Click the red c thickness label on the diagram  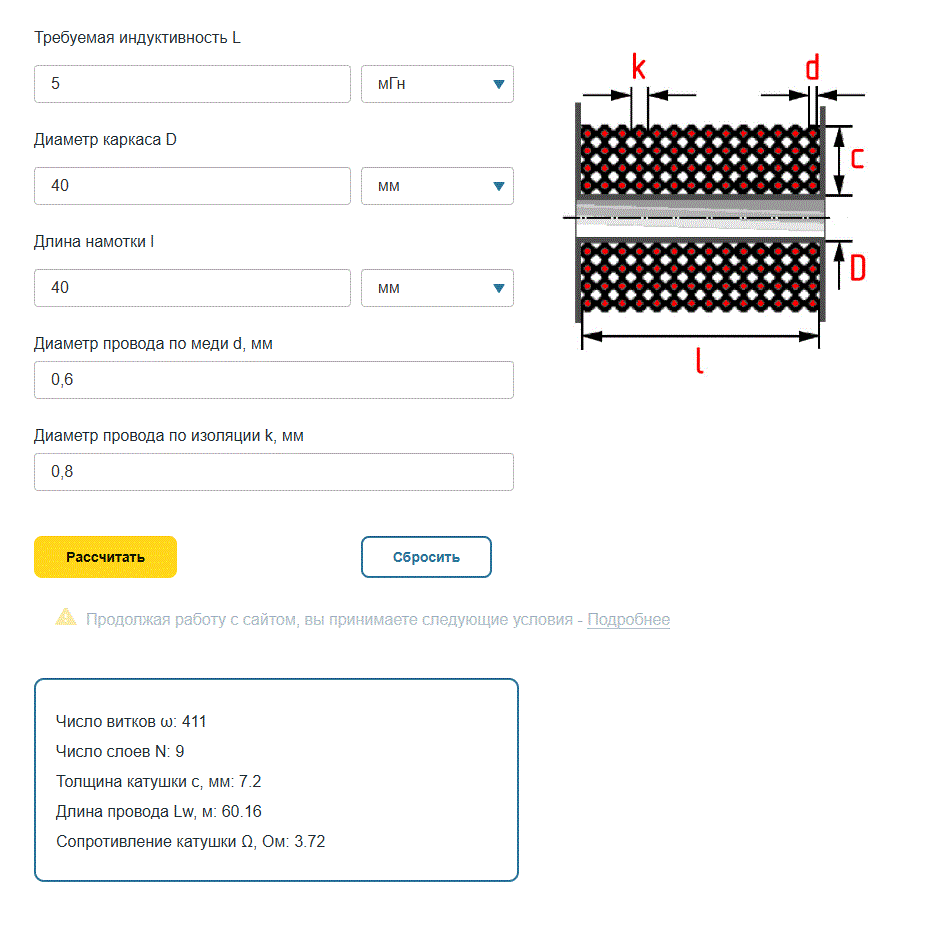pyautogui.click(x=857, y=158)
